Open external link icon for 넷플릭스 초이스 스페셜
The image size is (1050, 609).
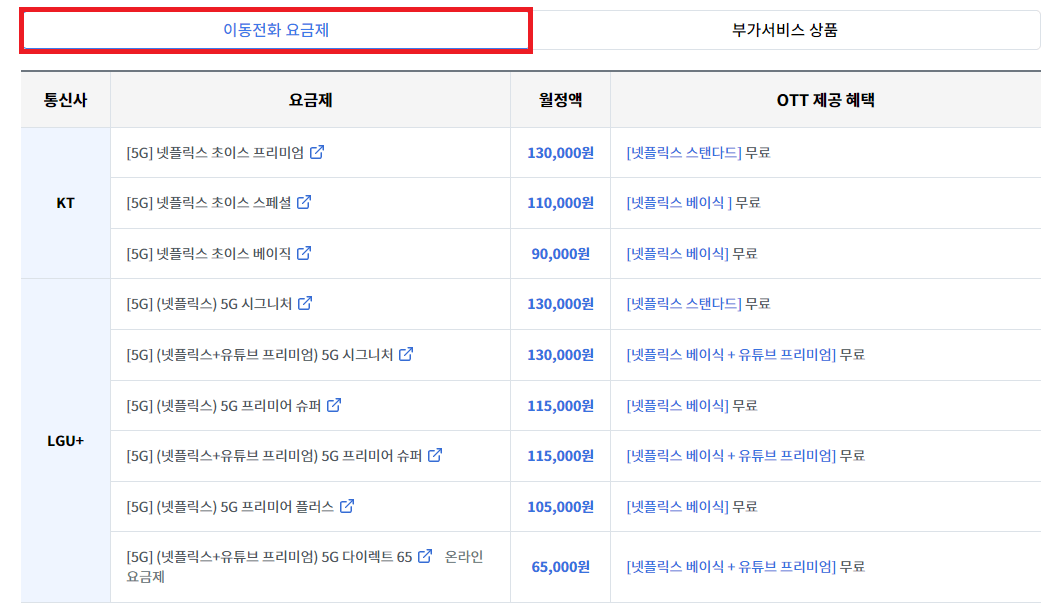[304, 202]
